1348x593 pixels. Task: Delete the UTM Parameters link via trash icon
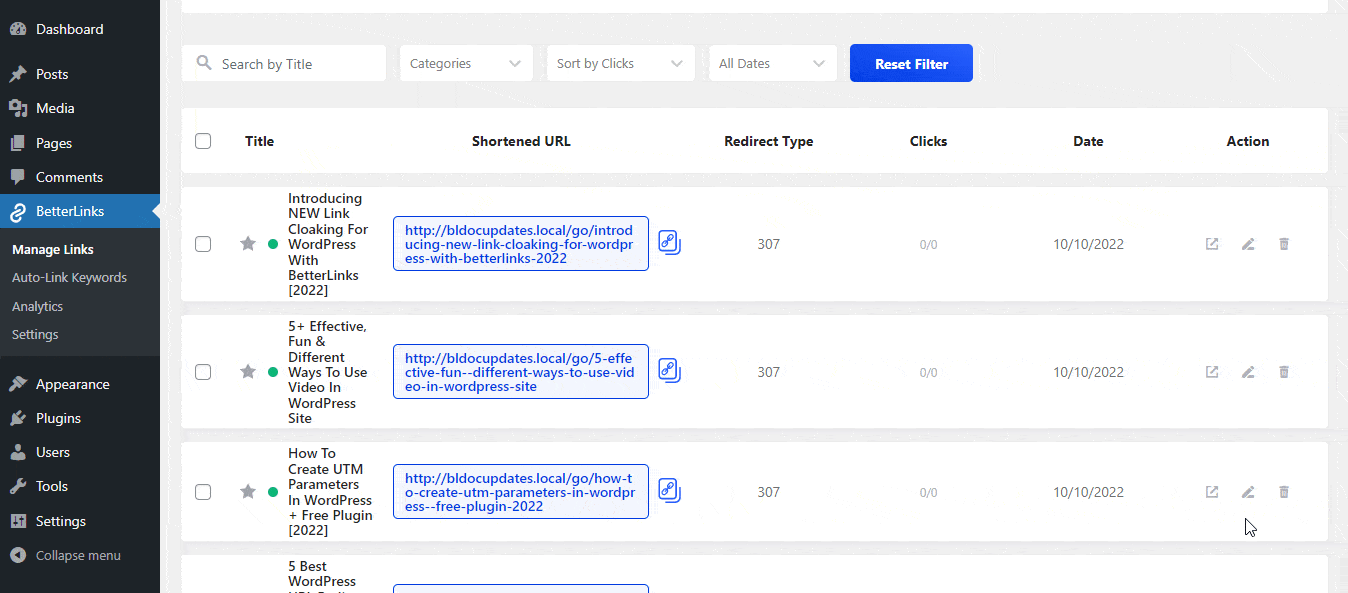click(x=1283, y=491)
